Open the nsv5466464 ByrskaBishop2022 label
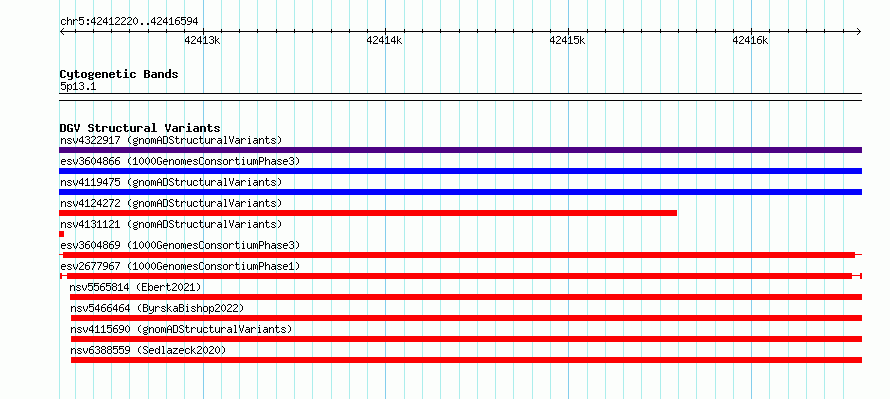The height and width of the screenshot is (399, 890). point(157,308)
